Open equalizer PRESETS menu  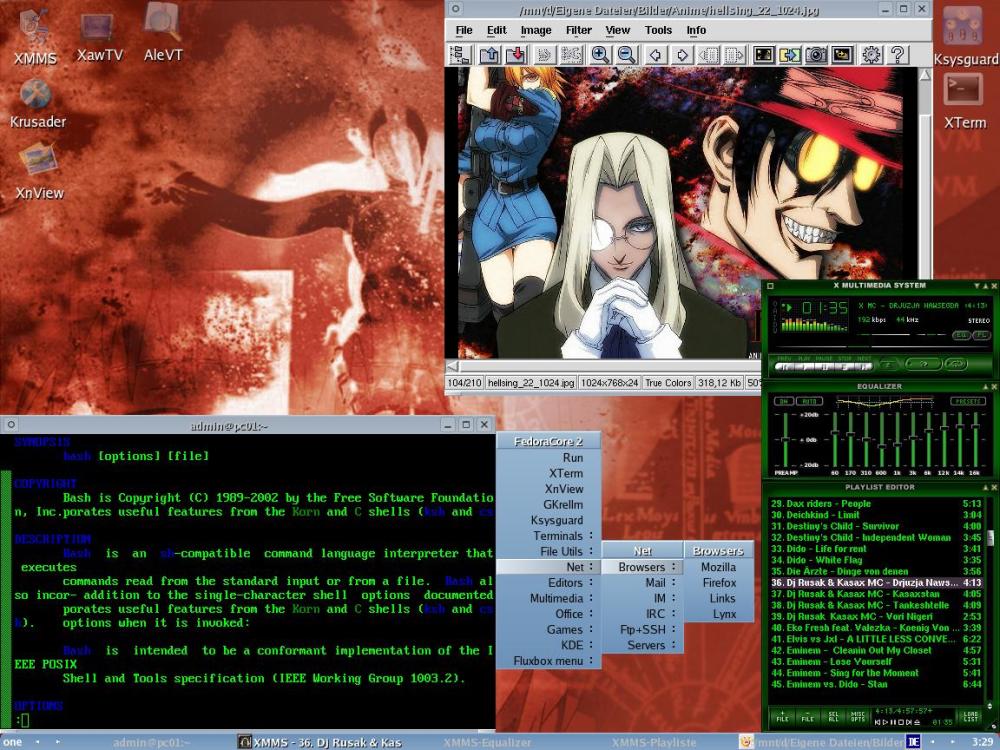pos(968,401)
